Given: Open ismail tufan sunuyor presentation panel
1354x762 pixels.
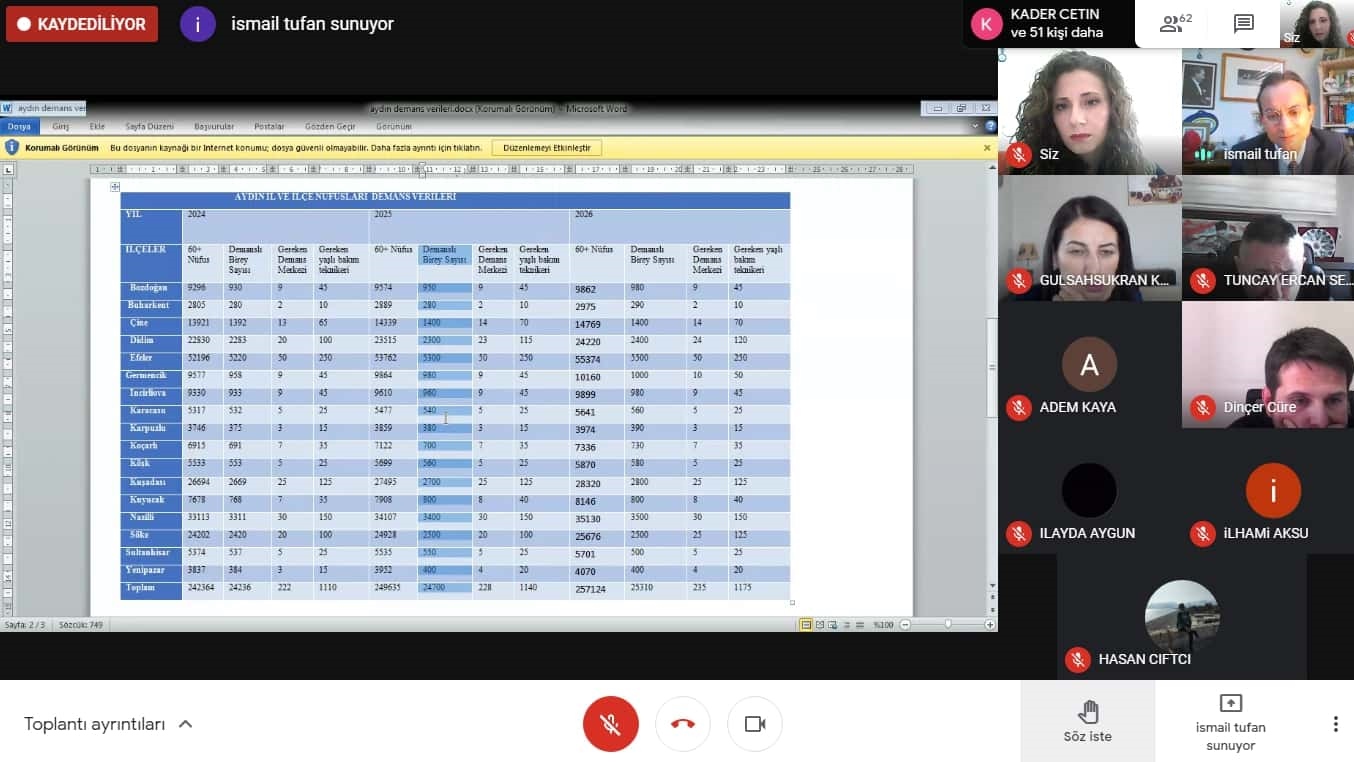Looking at the screenshot, I should [x=1230, y=721].
